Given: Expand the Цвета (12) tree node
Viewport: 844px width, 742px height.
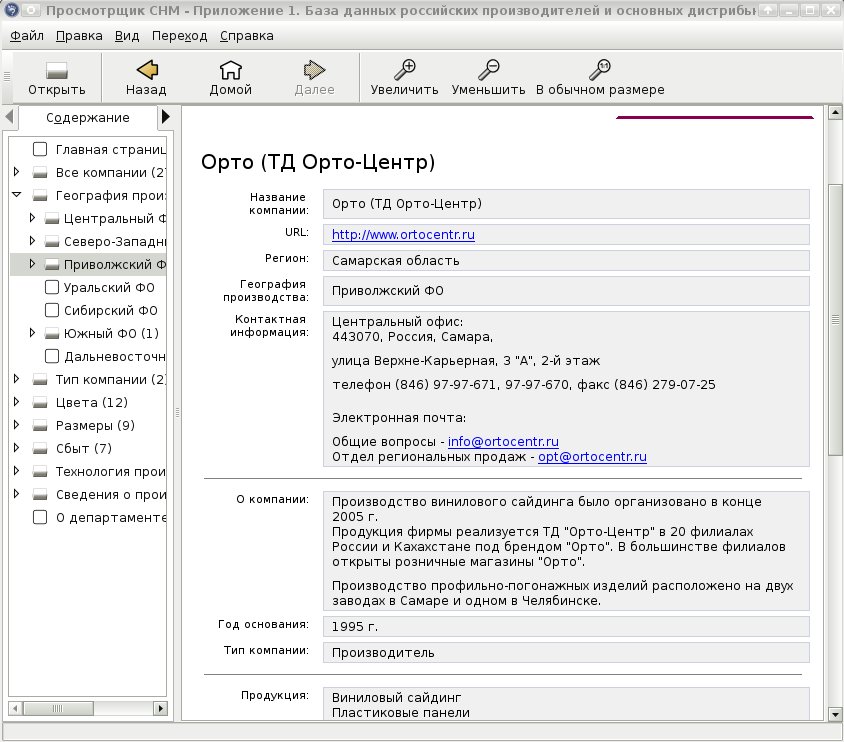Looking at the screenshot, I should (x=17, y=401).
